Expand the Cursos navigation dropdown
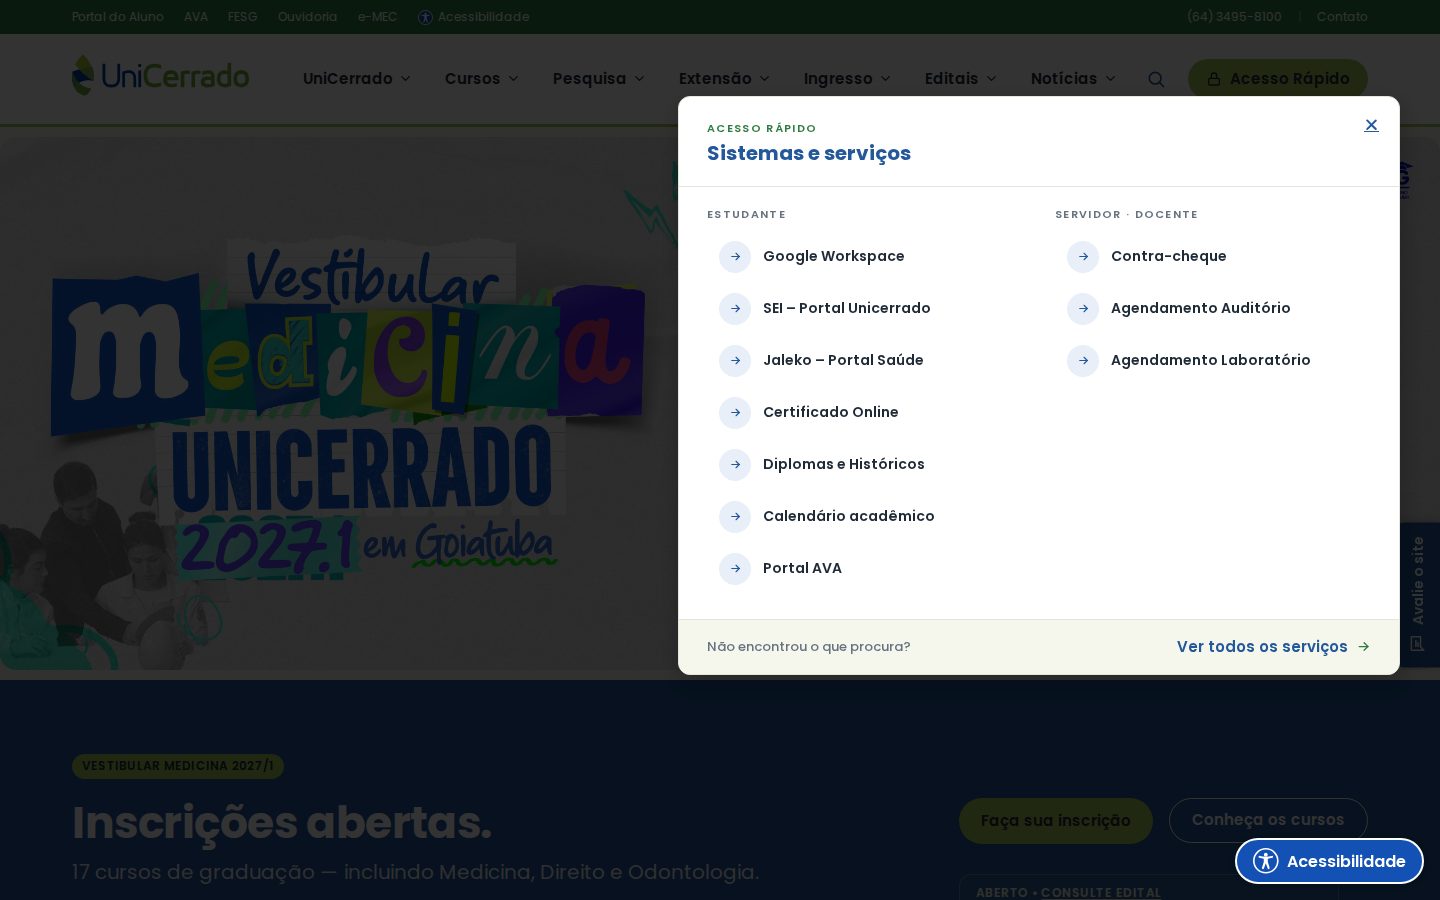Viewport: 1440px width, 900px height. point(482,79)
